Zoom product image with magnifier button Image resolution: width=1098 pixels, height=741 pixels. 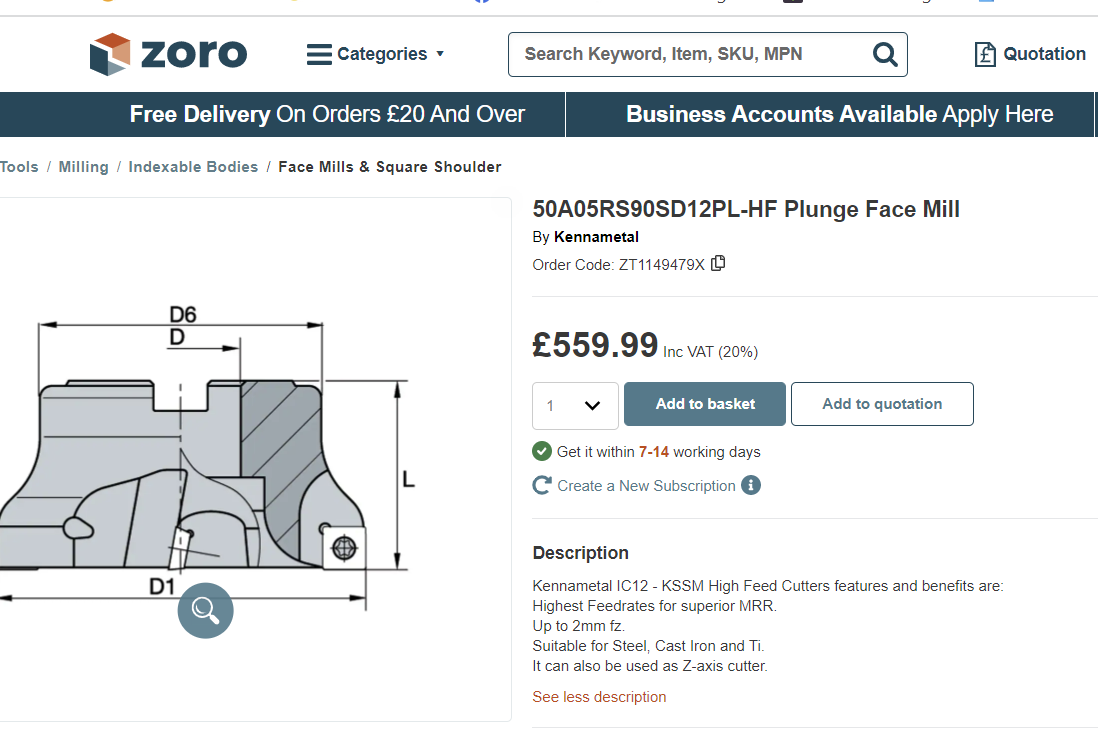(205, 610)
